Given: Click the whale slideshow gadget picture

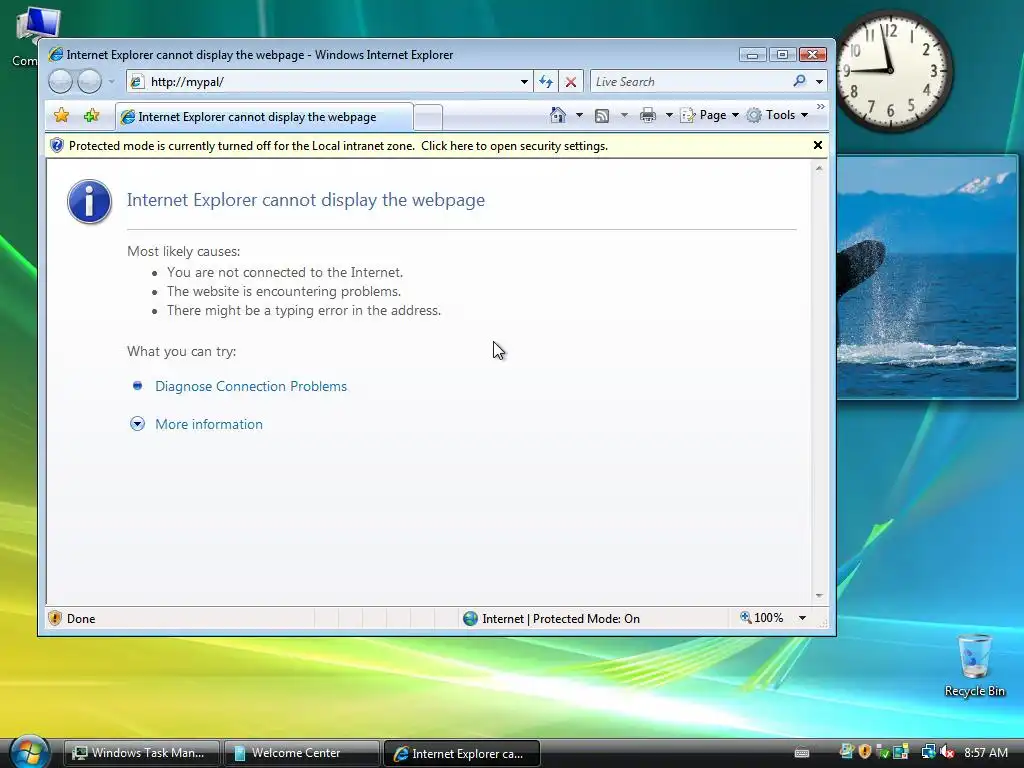Looking at the screenshot, I should coord(927,277).
